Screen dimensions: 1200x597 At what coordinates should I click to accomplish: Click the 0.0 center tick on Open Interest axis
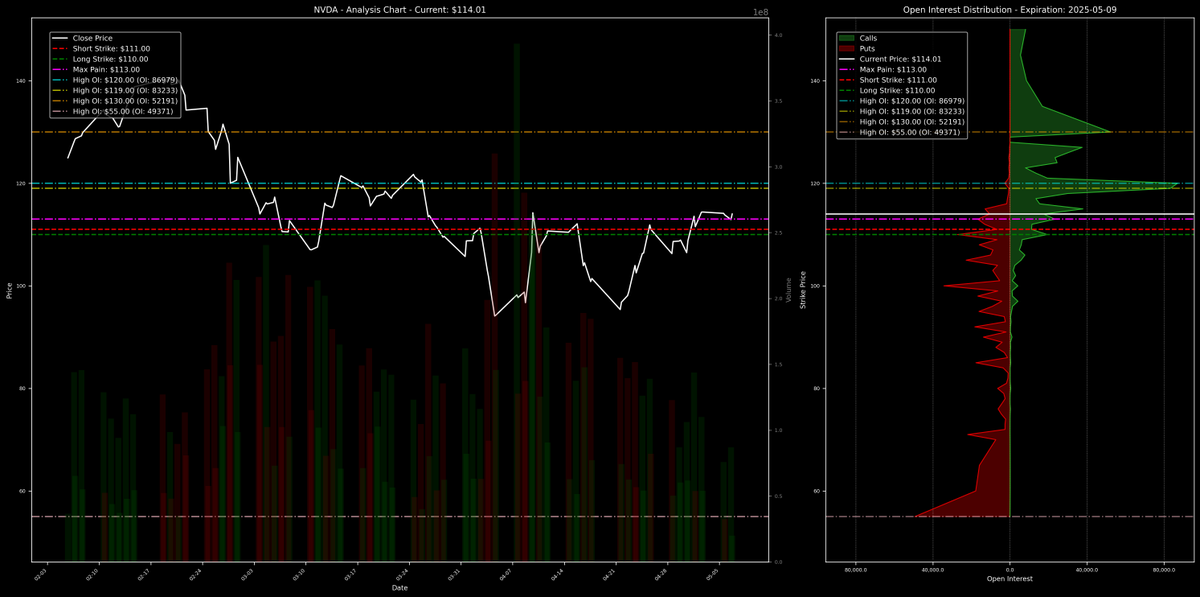click(x=1010, y=569)
